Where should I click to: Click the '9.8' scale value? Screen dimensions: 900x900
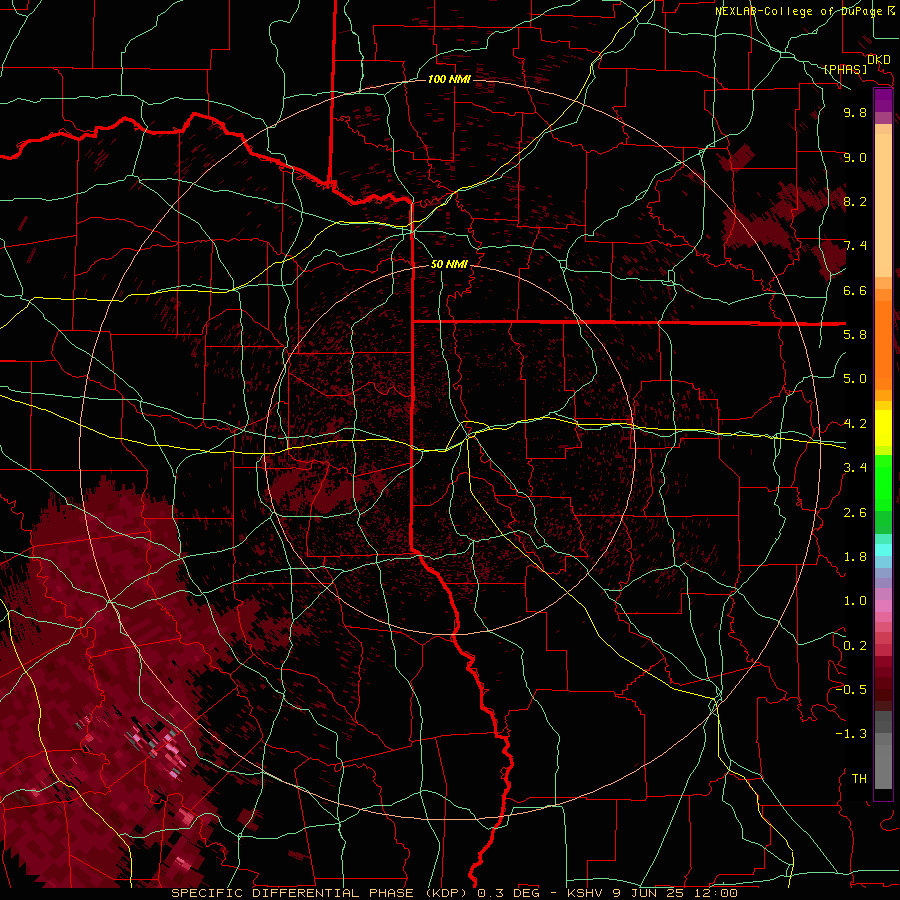(x=855, y=112)
